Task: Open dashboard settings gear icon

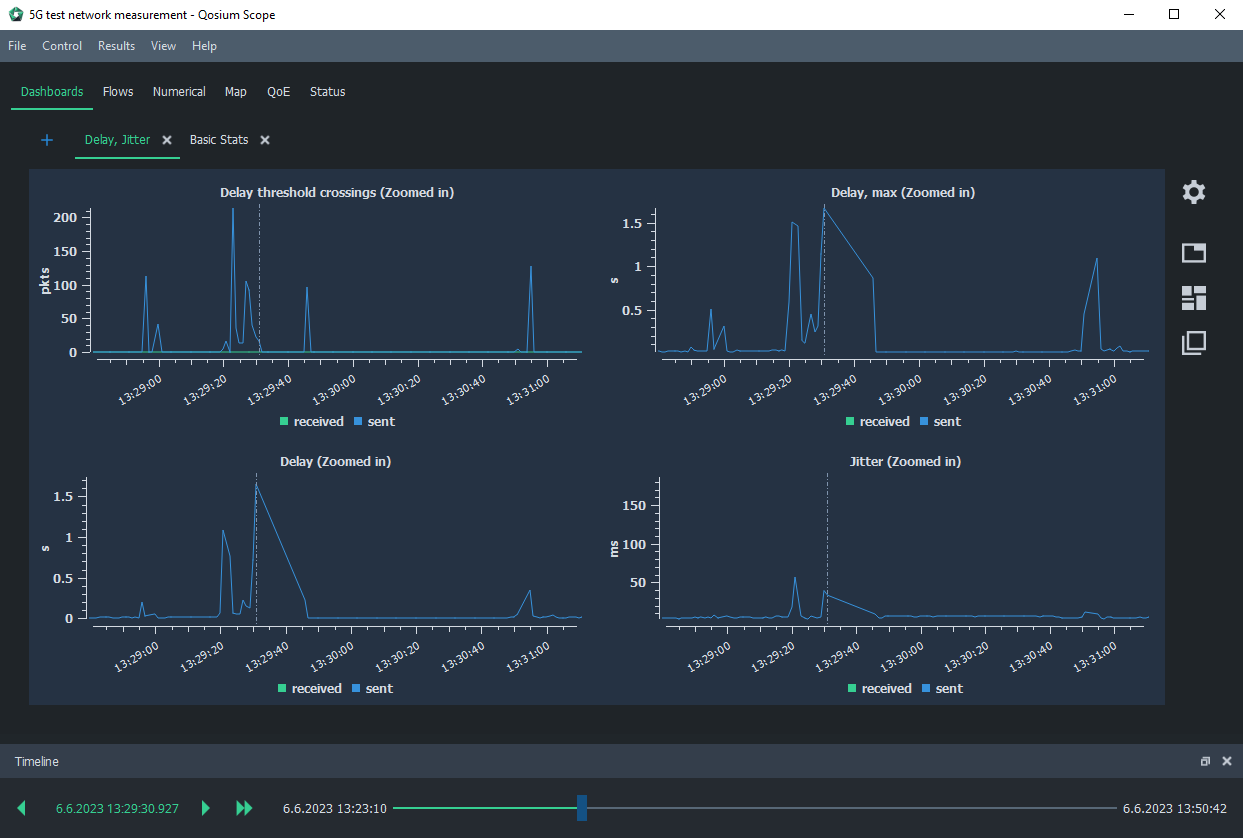Action: tap(1193, 193)
